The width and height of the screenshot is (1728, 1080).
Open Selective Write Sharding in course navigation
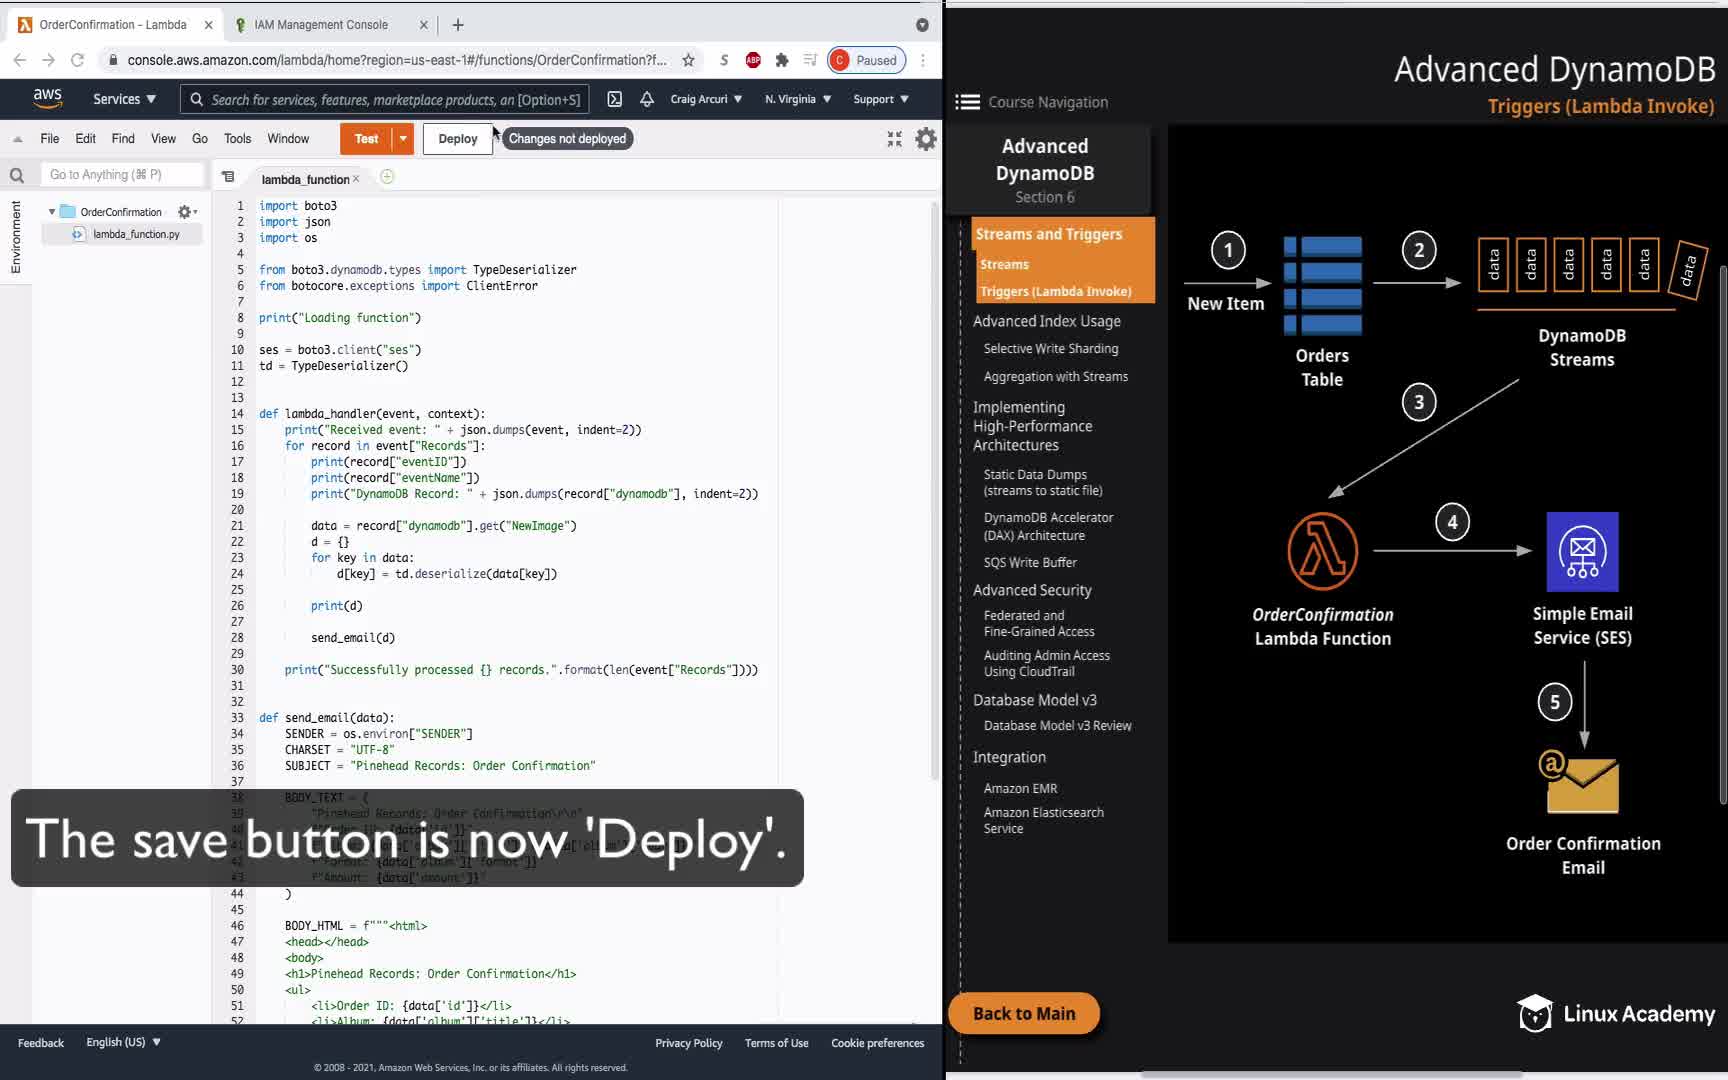pos(1051,348)
